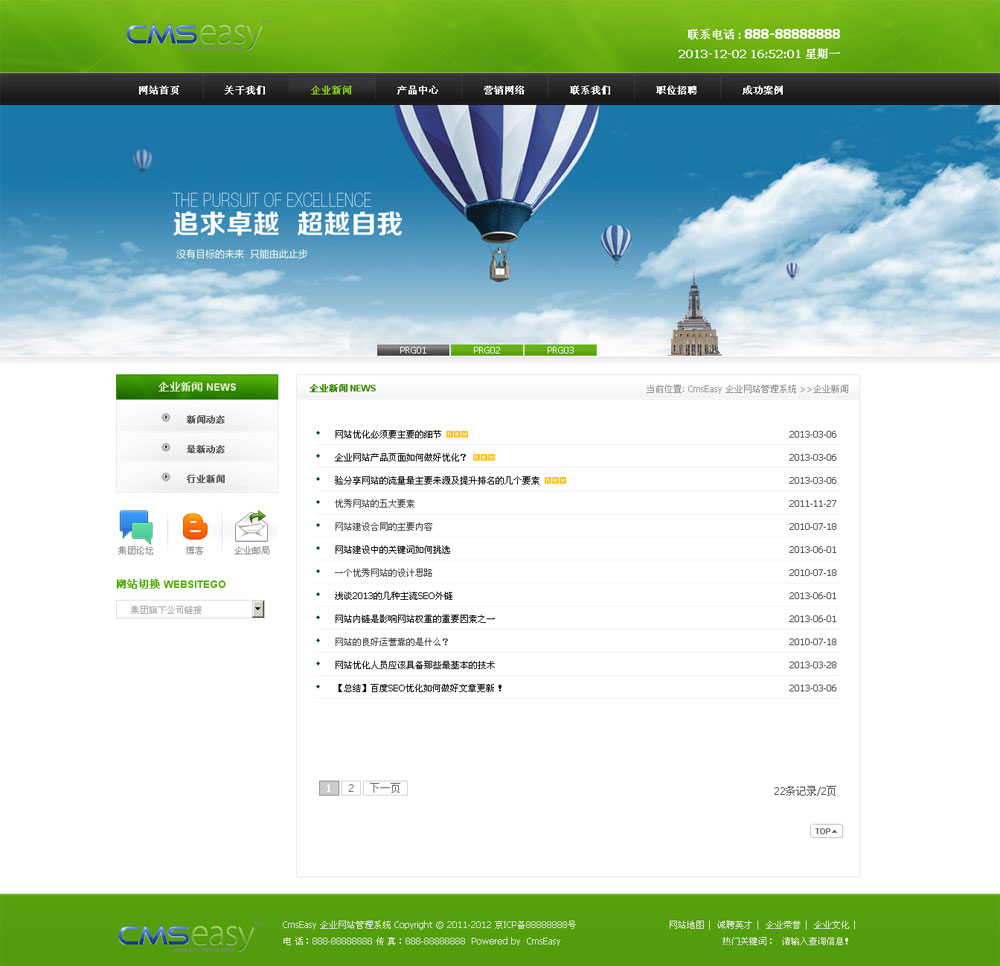This screenshot has width=1000, height=966.
Task: Open the 集团论坛 forum chat icon
Action: click(x=135, y=526)
